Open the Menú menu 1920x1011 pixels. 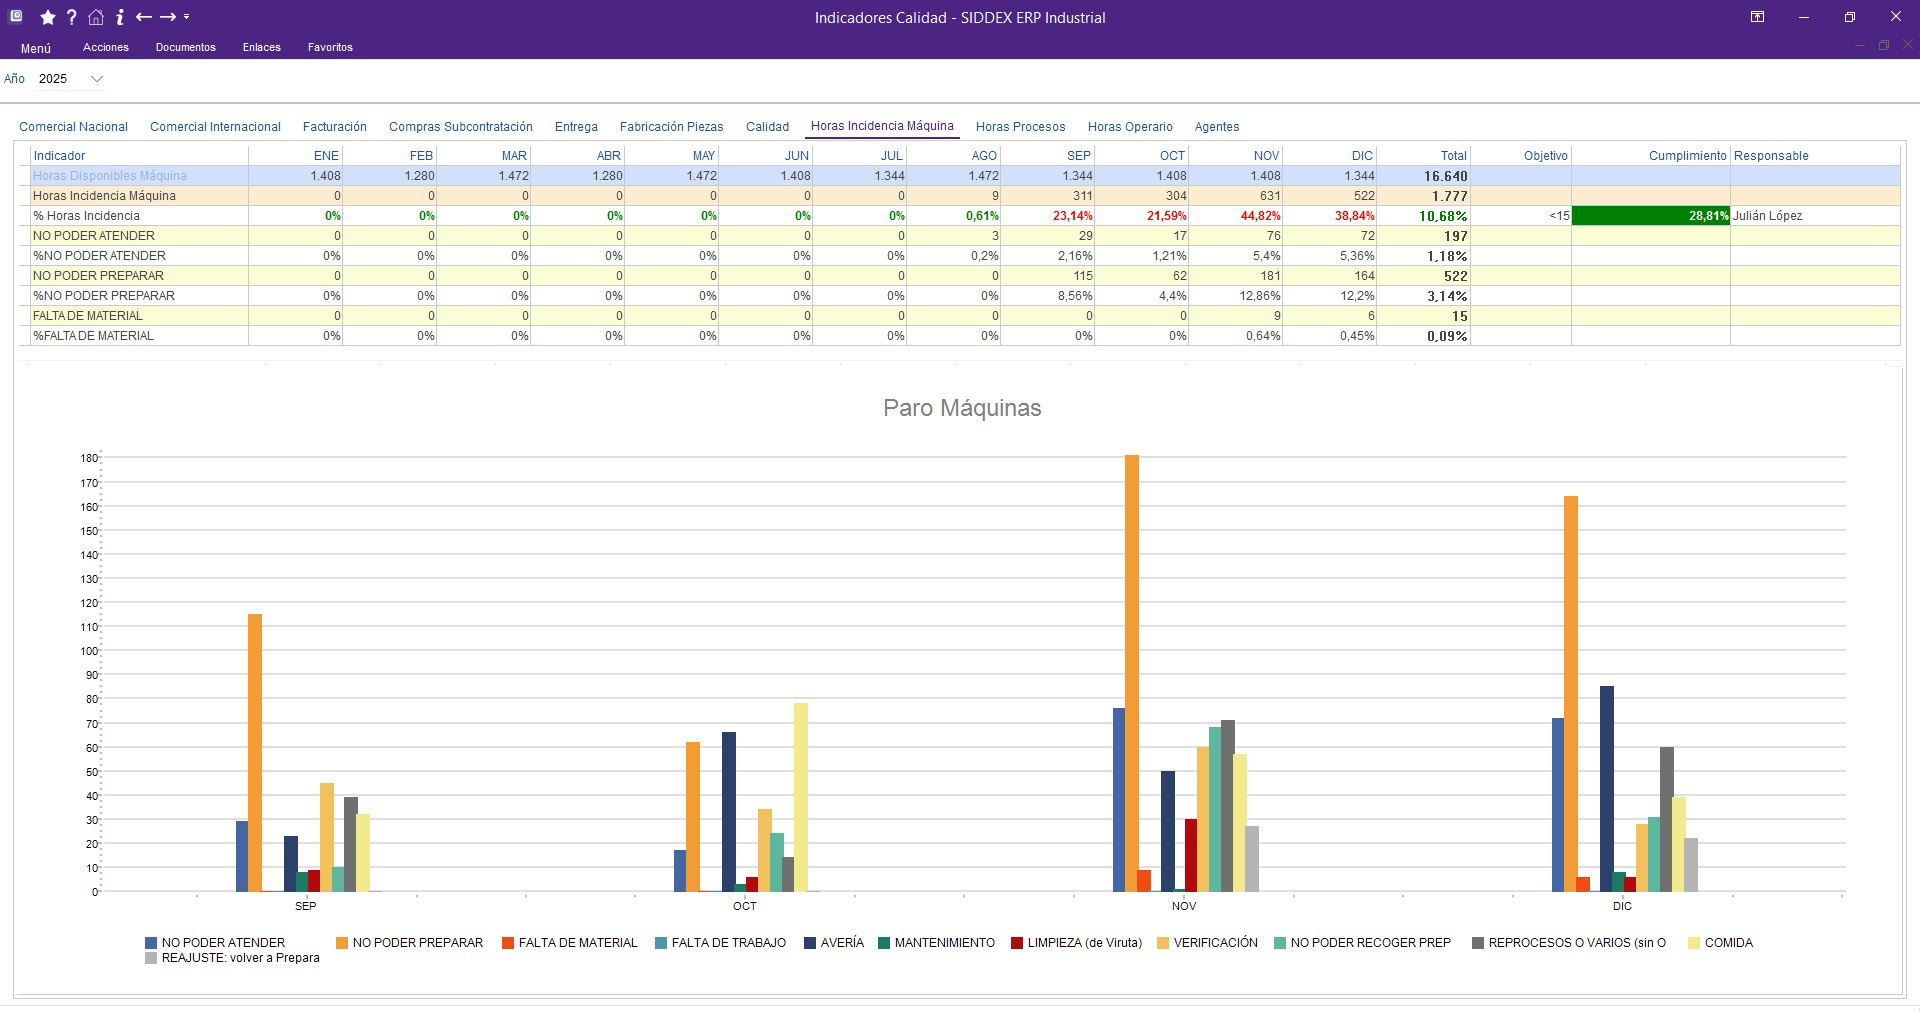35,48
